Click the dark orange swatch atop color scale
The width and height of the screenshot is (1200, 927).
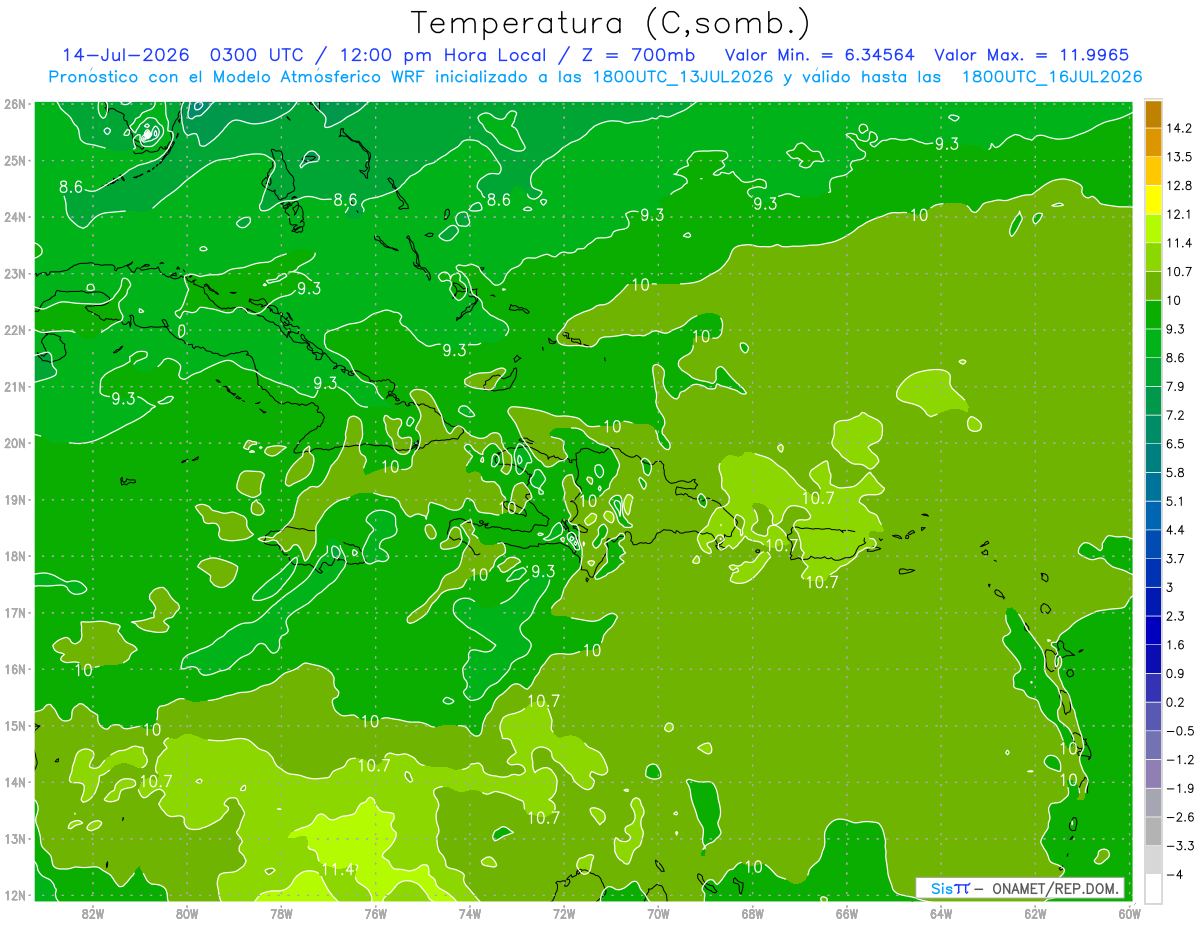coord(1153,115)
